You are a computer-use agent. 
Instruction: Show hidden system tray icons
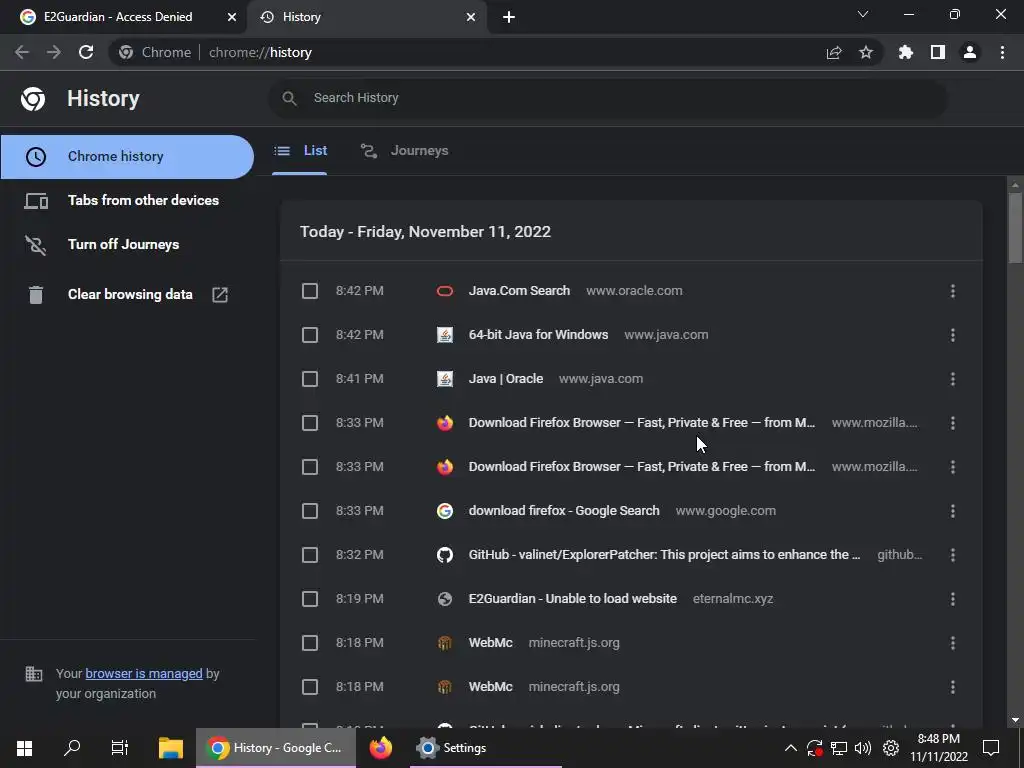pos(790,748)
